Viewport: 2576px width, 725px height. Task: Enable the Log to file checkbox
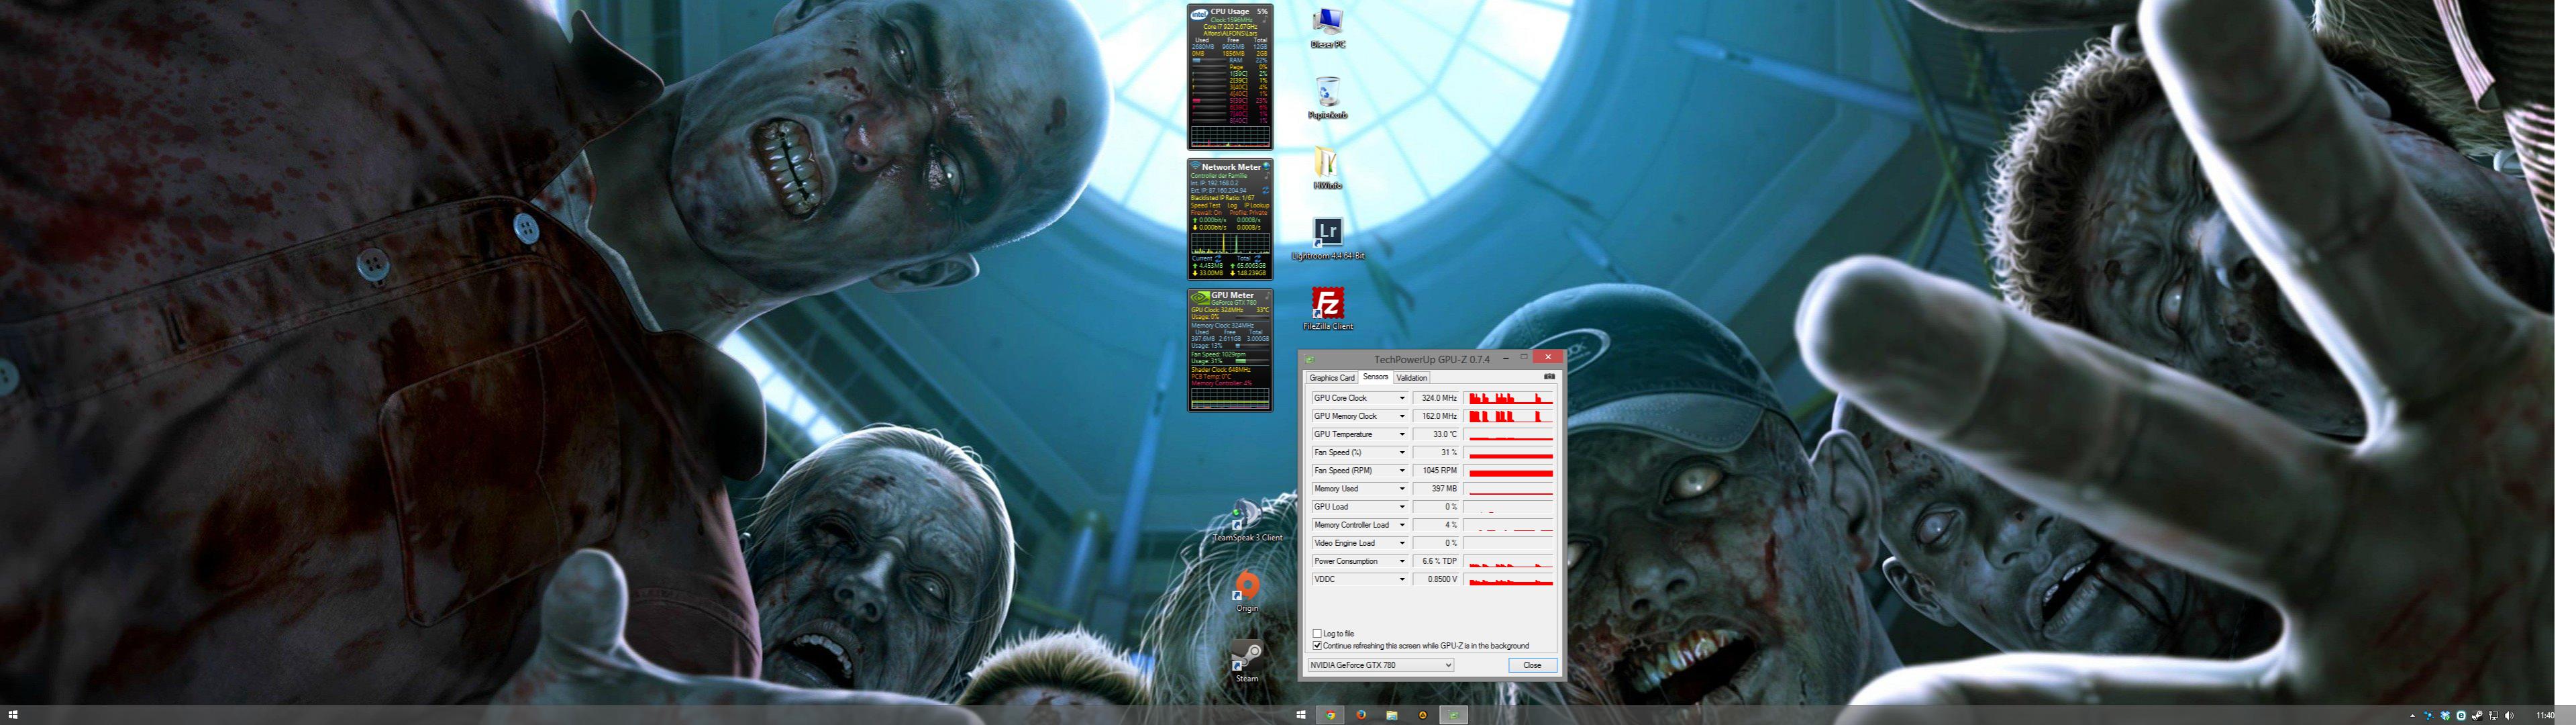click(1317, 633)
